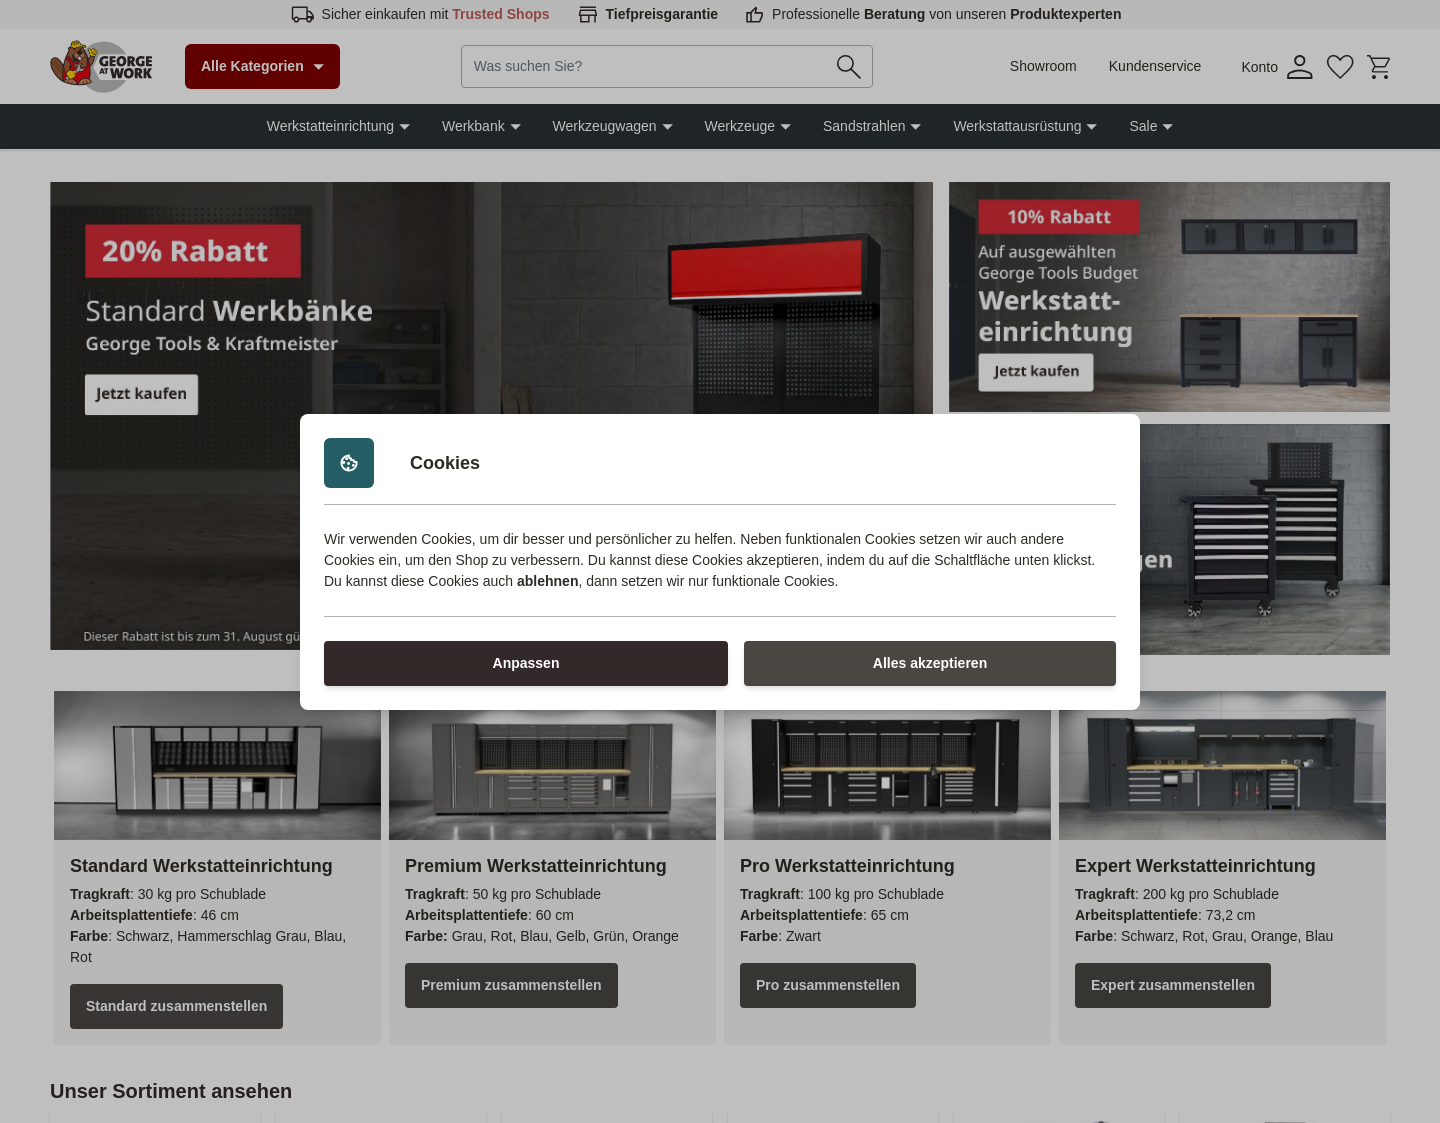
Task: Click the 'Pro Werkstatteinrichtung' heading
Action: [x=847, y=866]
